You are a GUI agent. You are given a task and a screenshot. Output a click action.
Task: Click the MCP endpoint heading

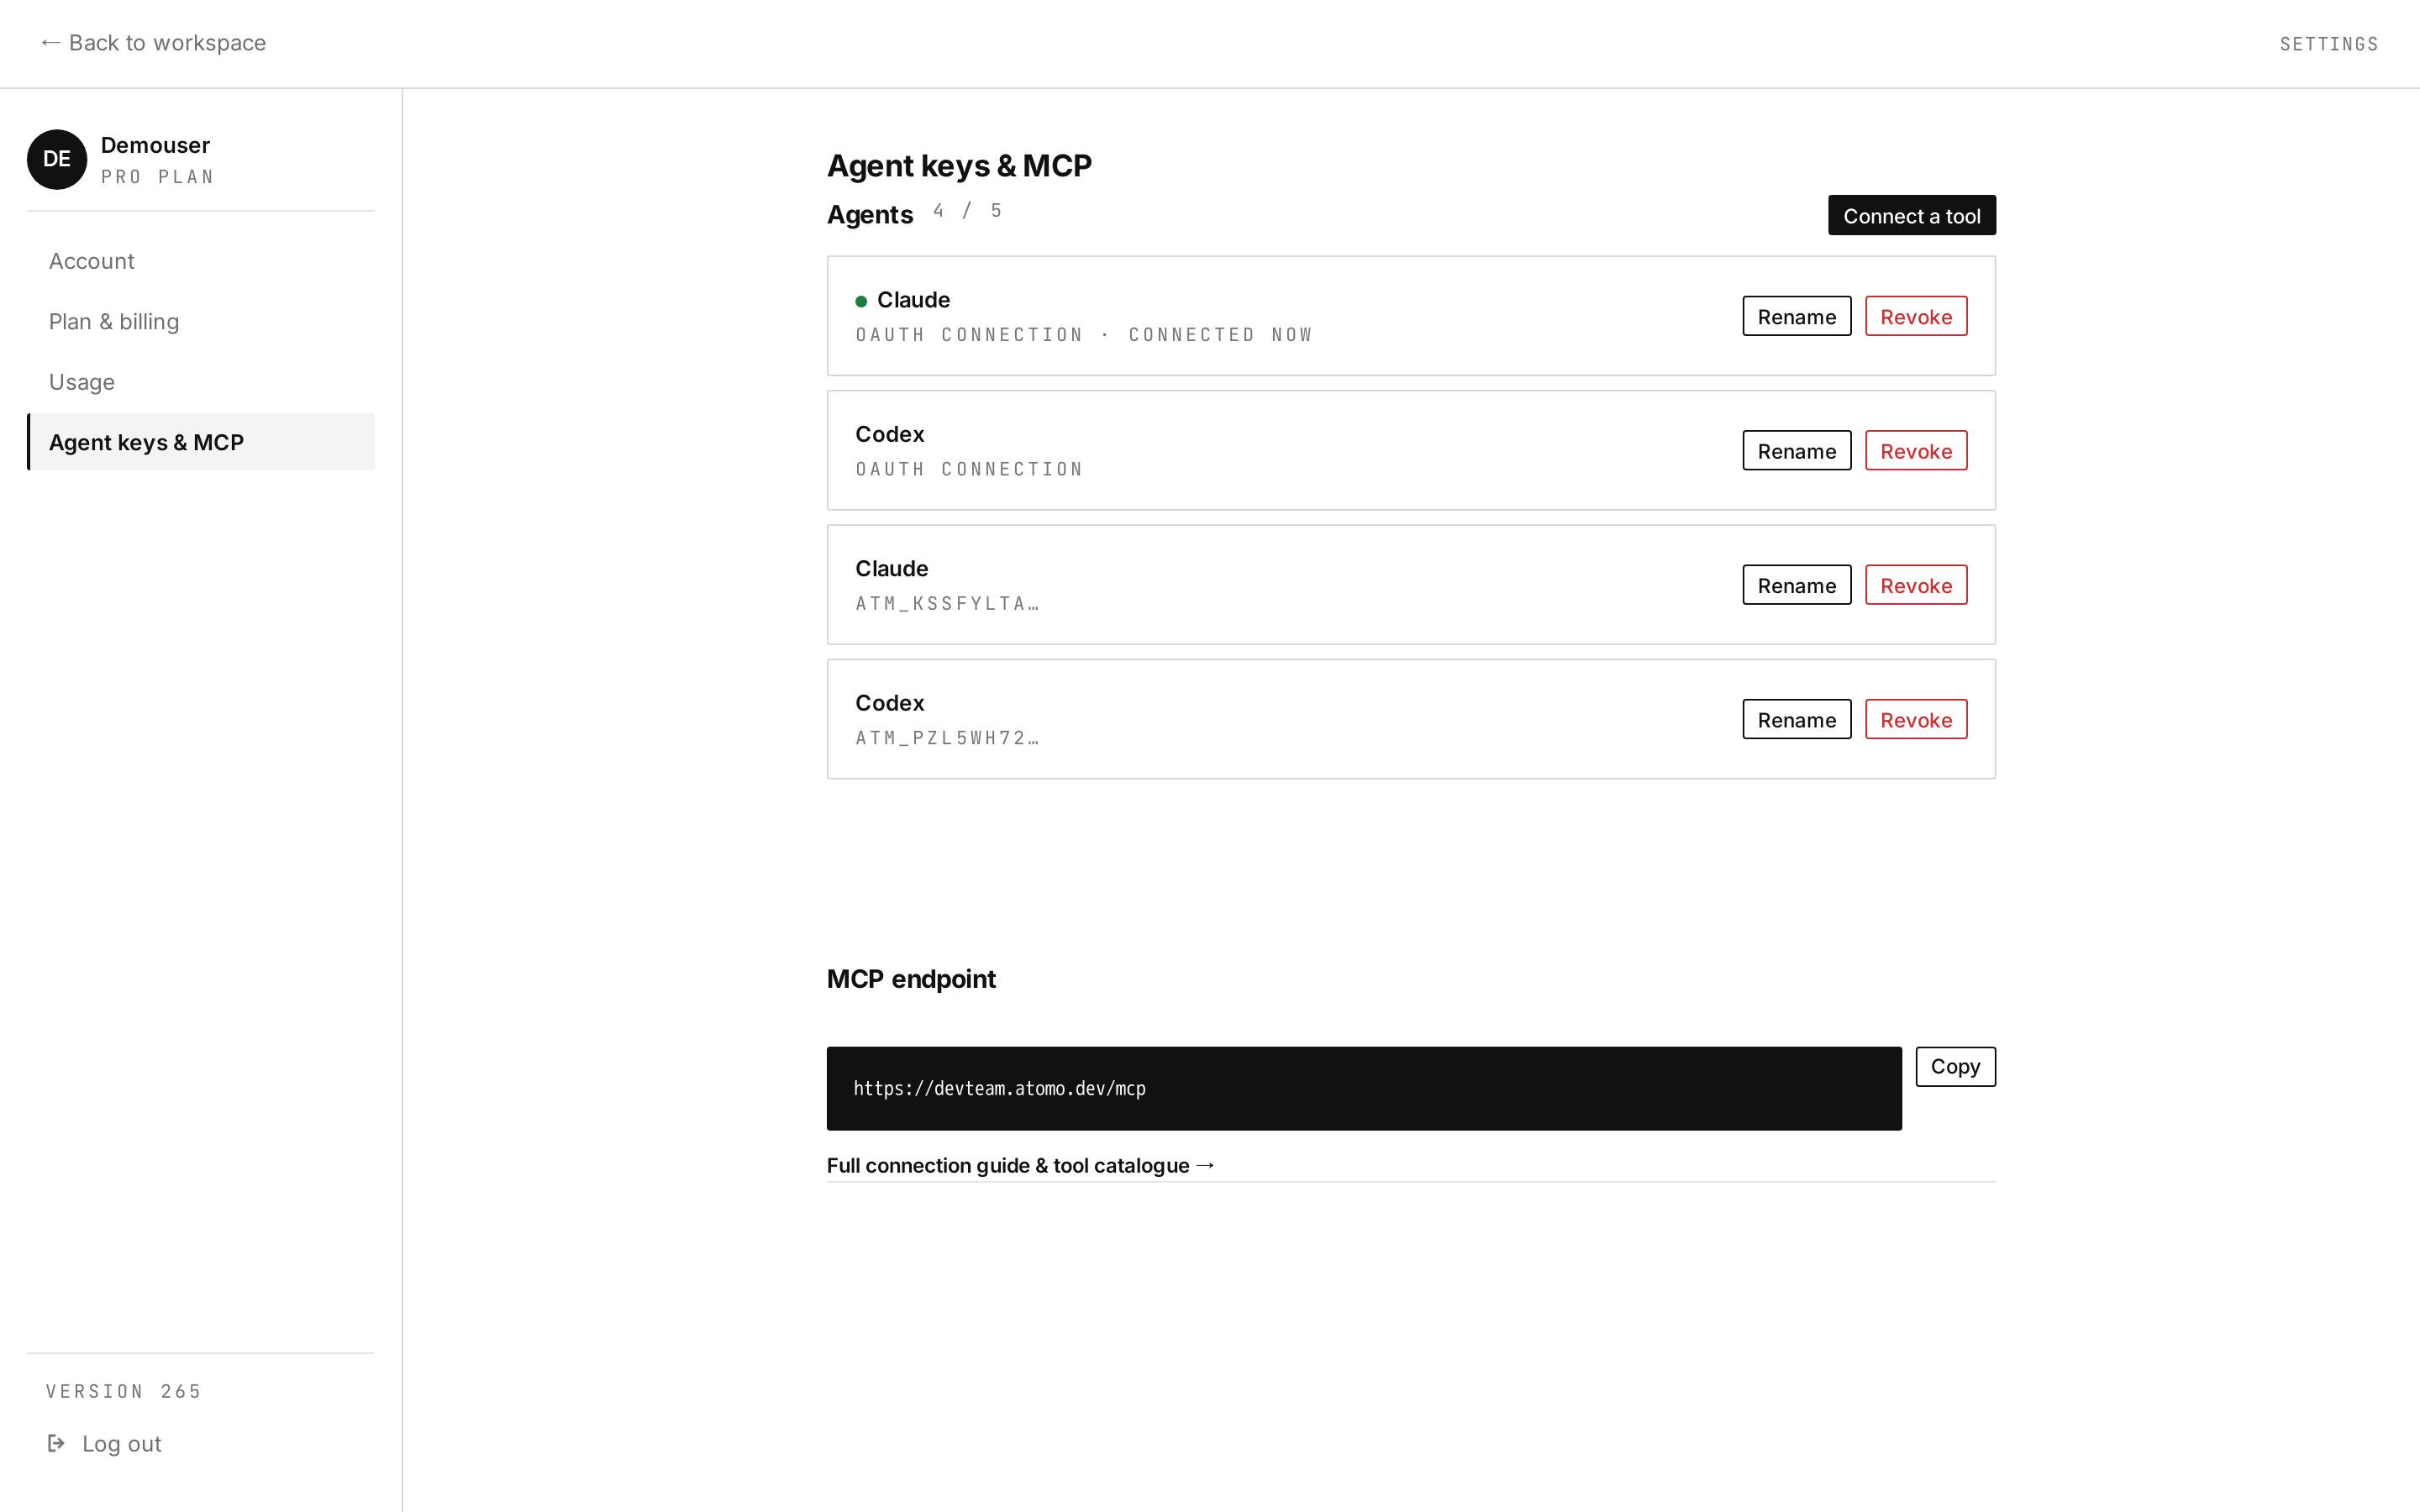[911, 979]
